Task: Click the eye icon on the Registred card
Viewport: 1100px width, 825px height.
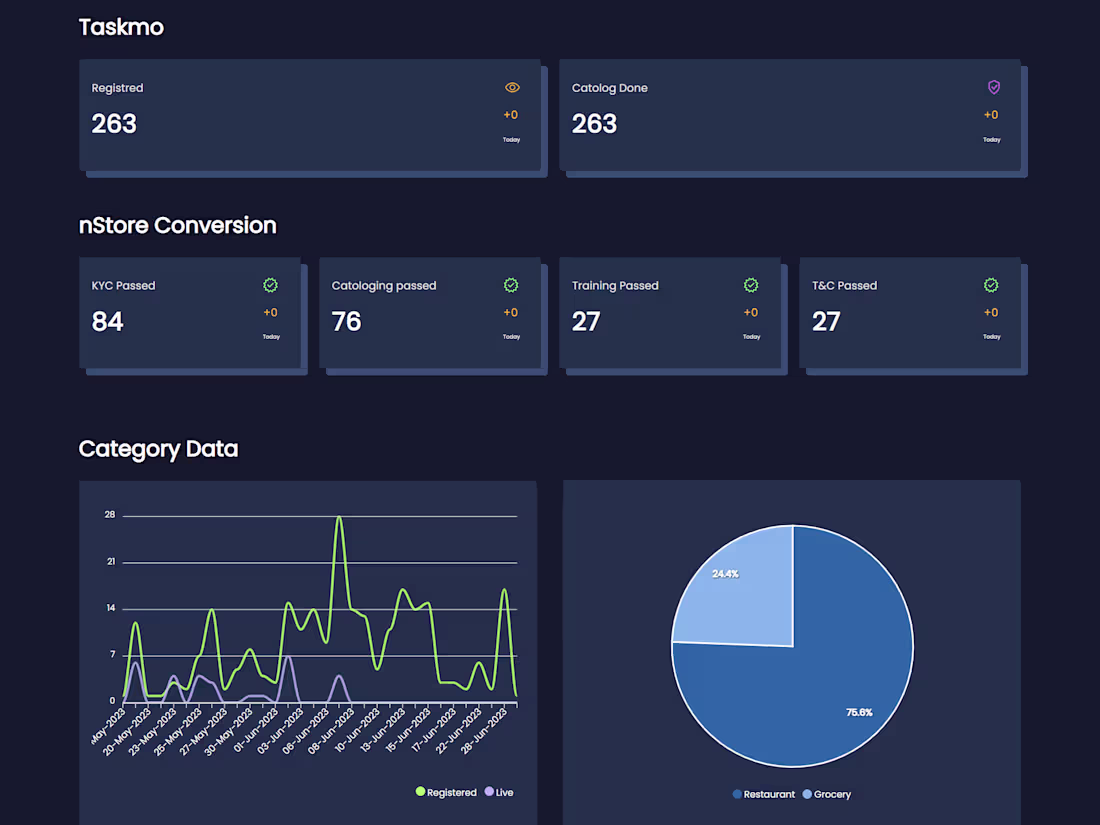Action: pos(512,87)
